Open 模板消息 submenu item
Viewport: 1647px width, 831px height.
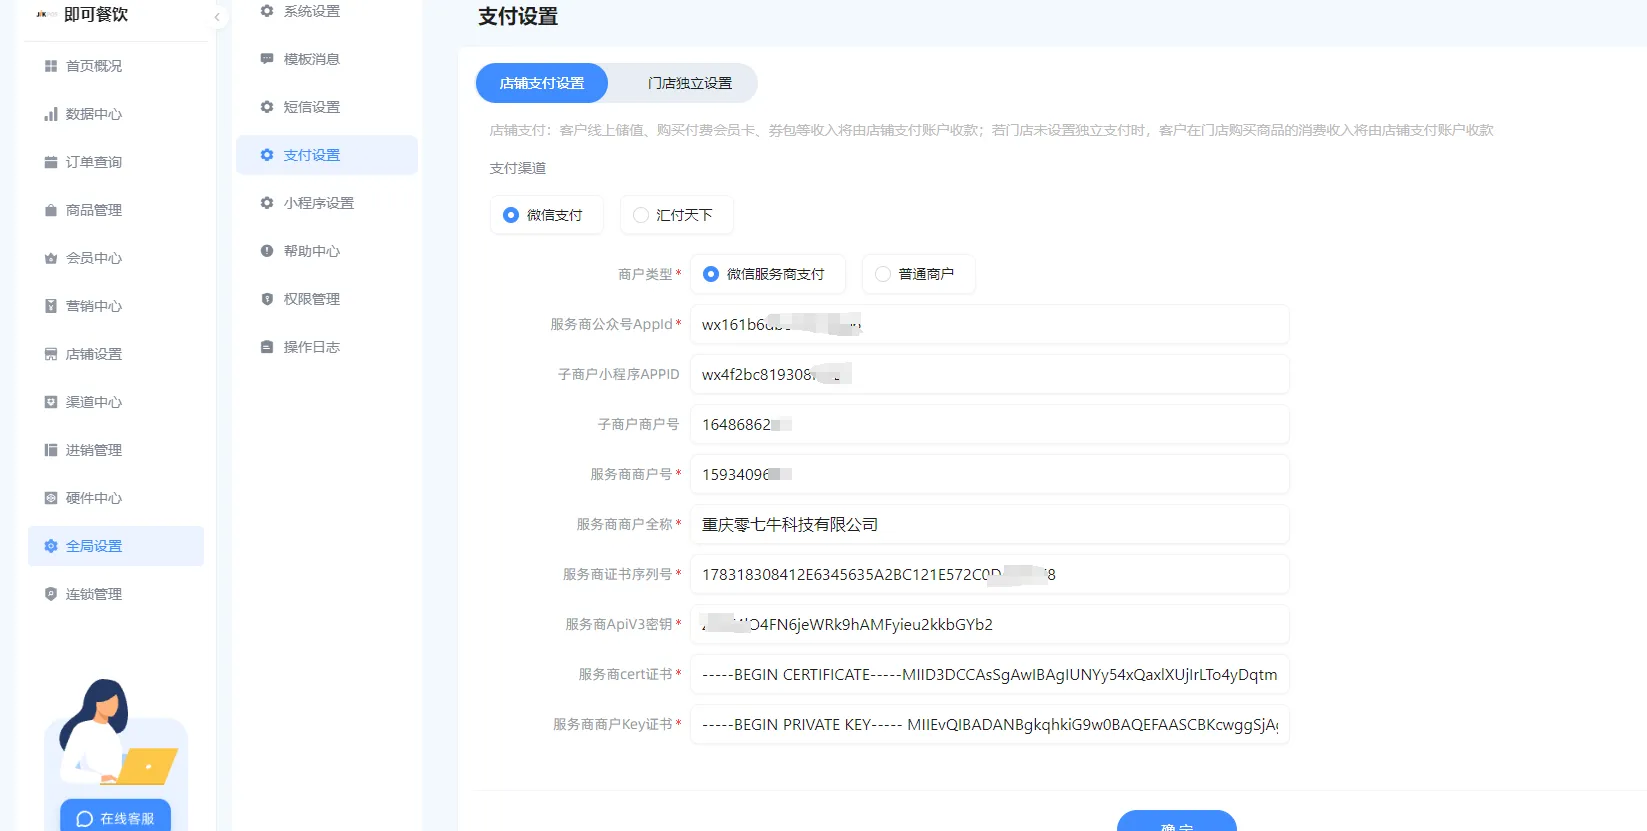coord(327,59)
